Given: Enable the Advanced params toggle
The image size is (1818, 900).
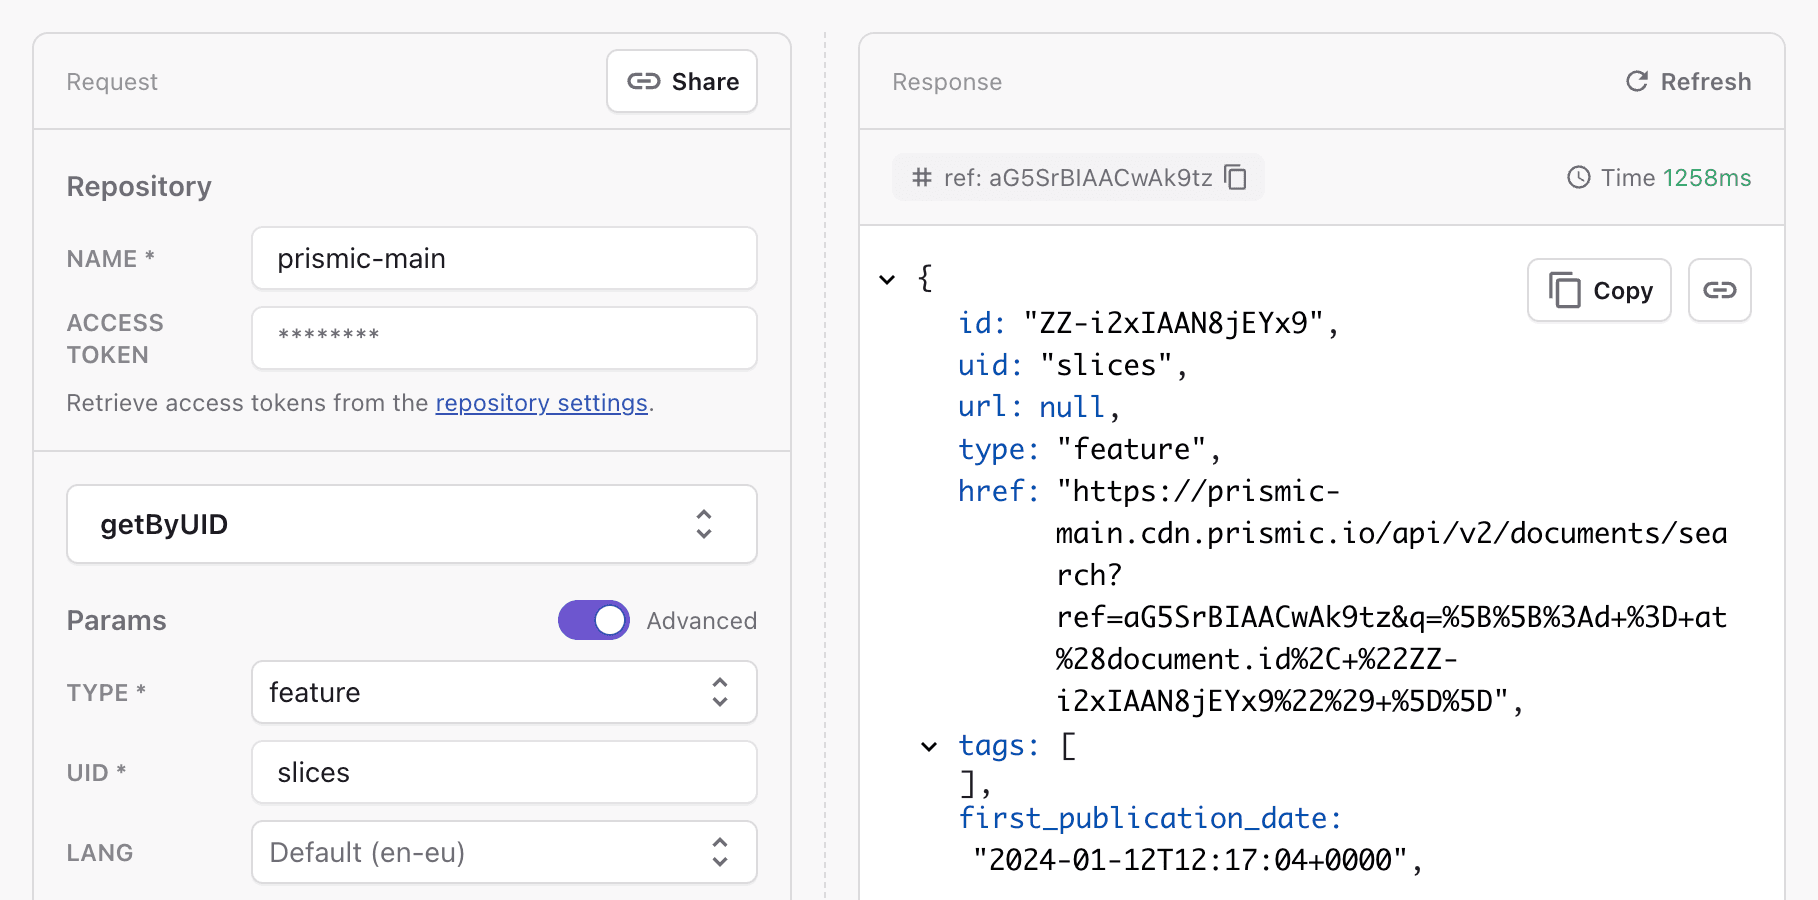Looking at the screenshot, I should click(x=593, y=620).
